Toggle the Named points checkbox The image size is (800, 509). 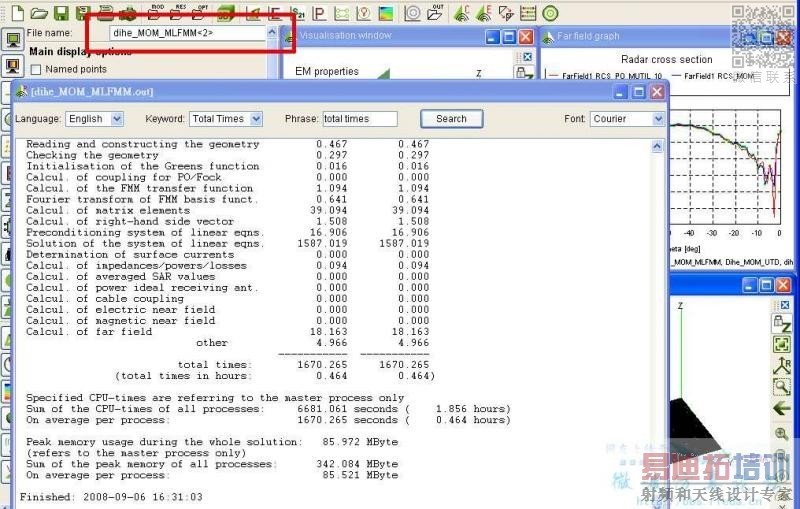click(36, 69)
